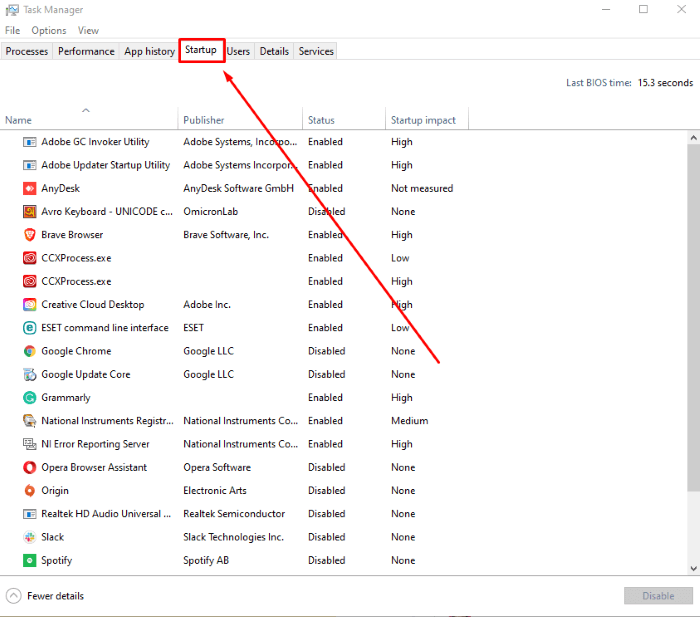Click High impact in the NI Error Reporting row

(x=402, y=444)
